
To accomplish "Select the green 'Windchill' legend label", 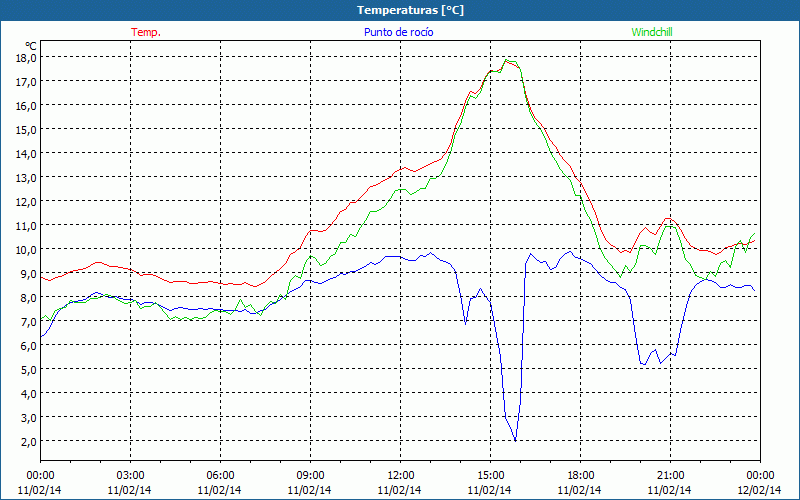I will (x=652, y=32).
